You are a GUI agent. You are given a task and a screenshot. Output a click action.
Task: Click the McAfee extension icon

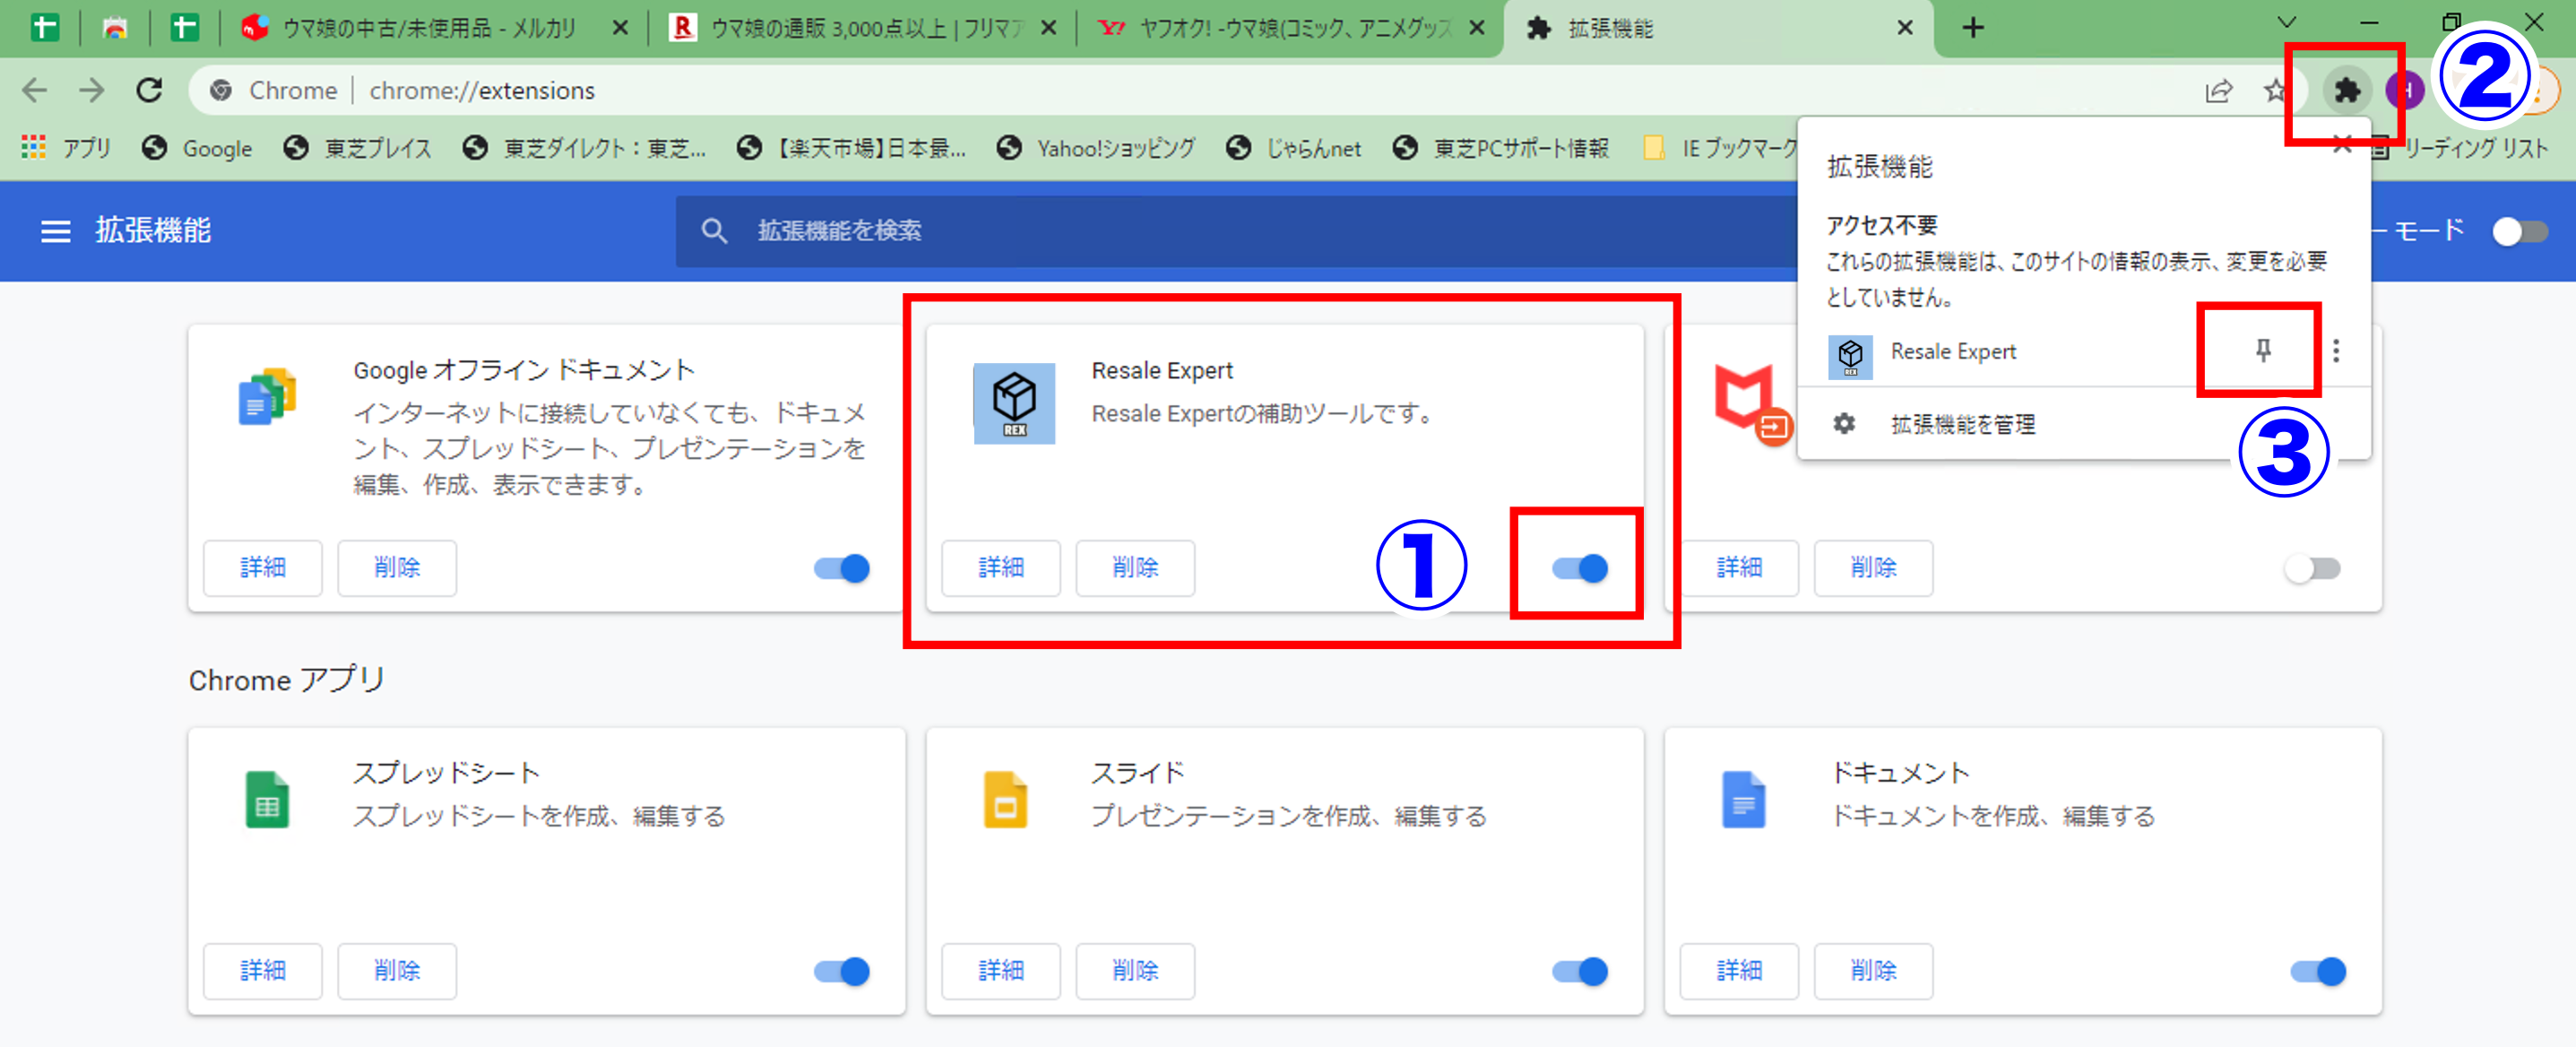[1751, 403]
